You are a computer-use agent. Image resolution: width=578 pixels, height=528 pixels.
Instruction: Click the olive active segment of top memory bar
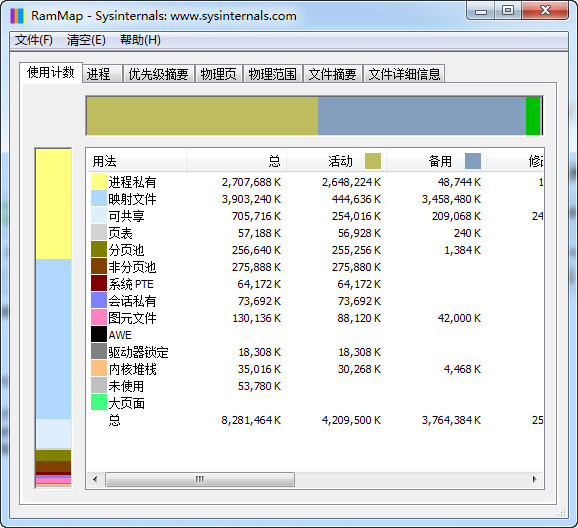(x=202, y=116)
